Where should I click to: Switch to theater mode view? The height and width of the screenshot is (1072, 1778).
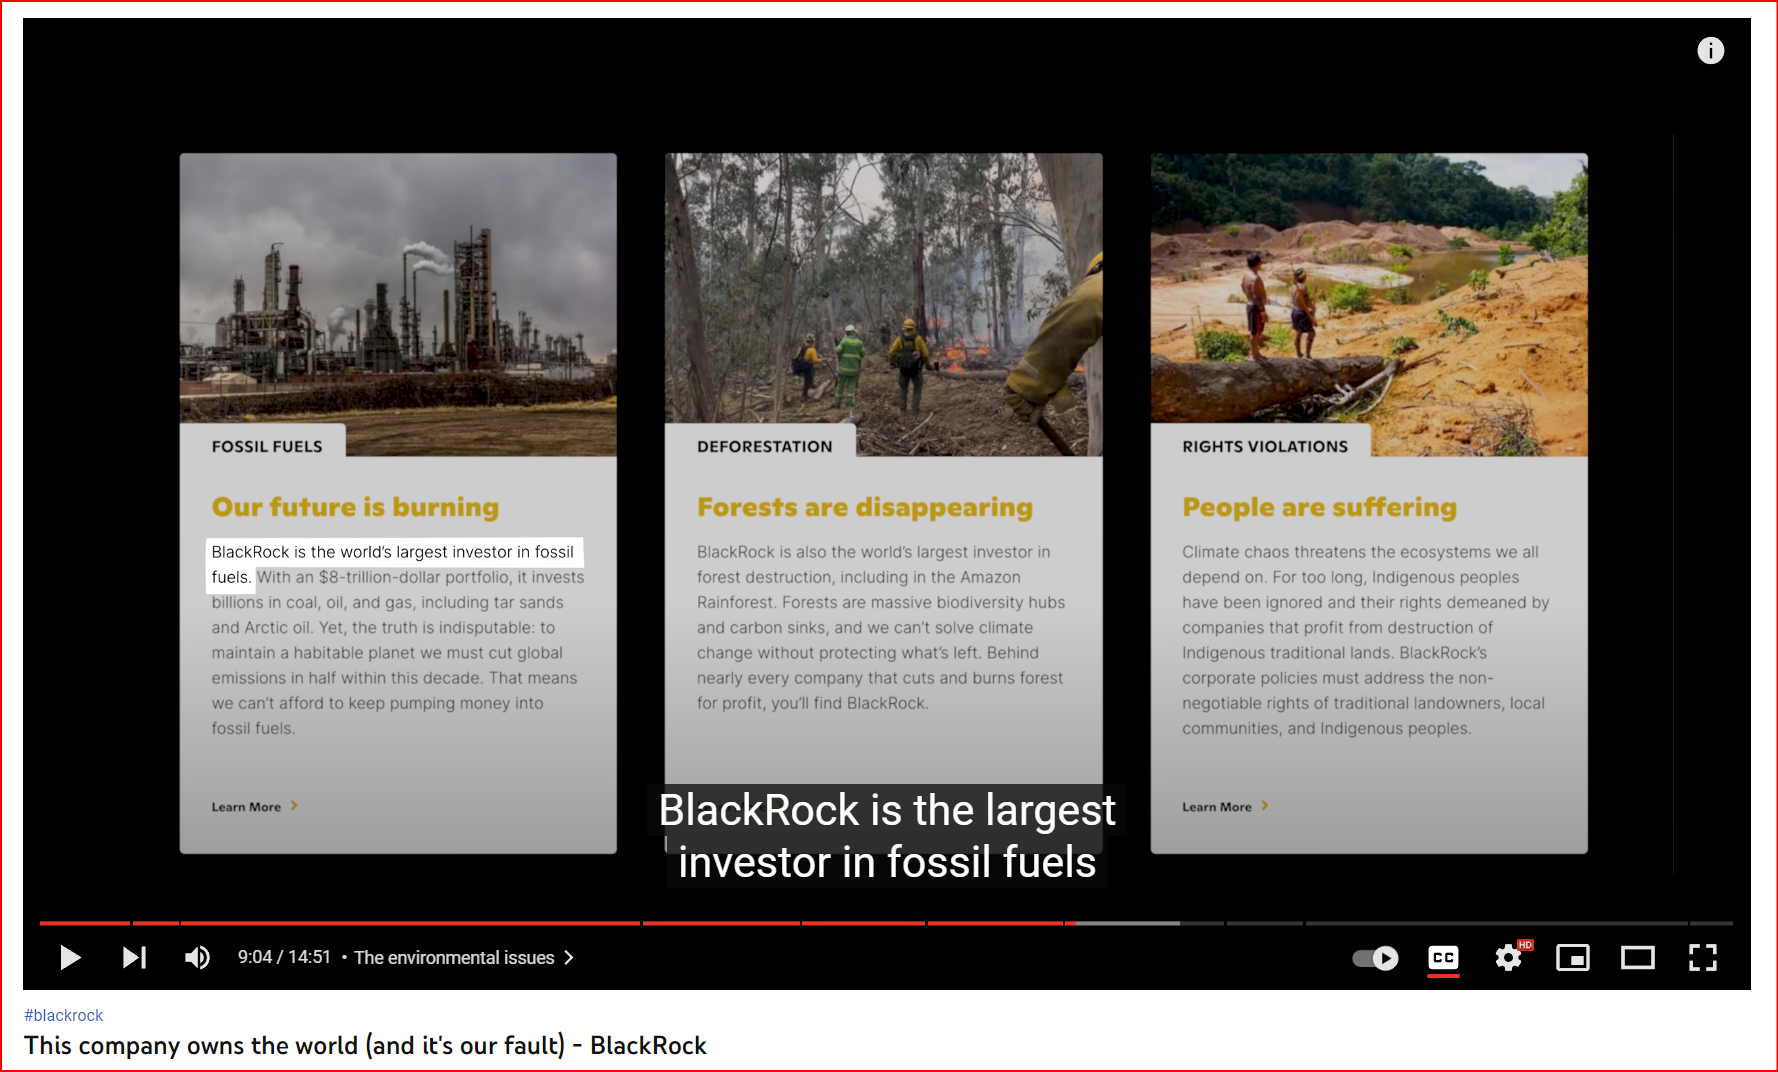click(1637, 958)
